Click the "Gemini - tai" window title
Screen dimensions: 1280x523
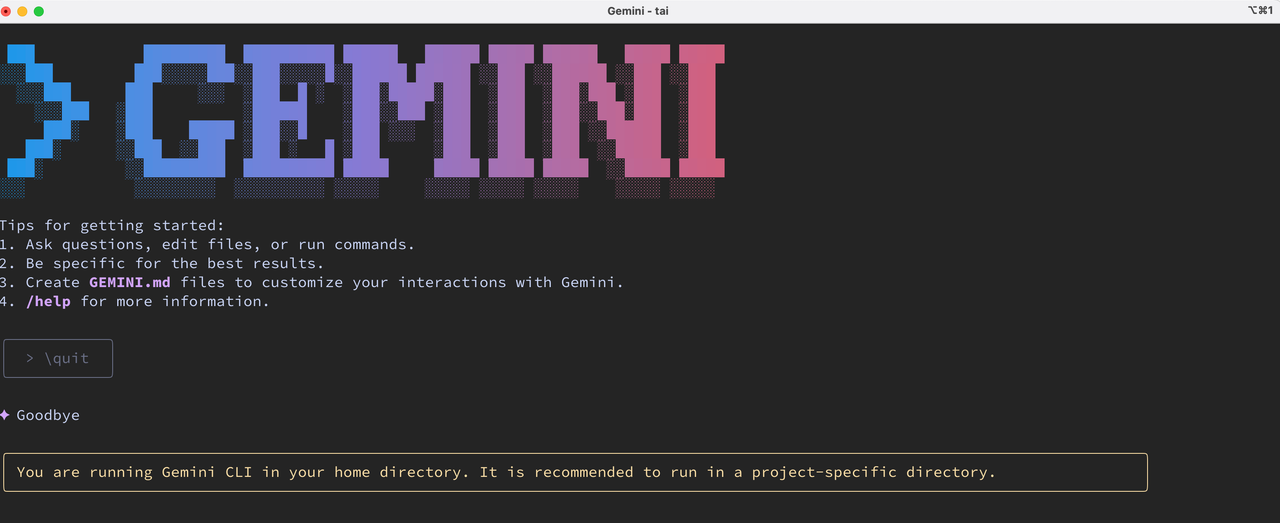point(638,11)
